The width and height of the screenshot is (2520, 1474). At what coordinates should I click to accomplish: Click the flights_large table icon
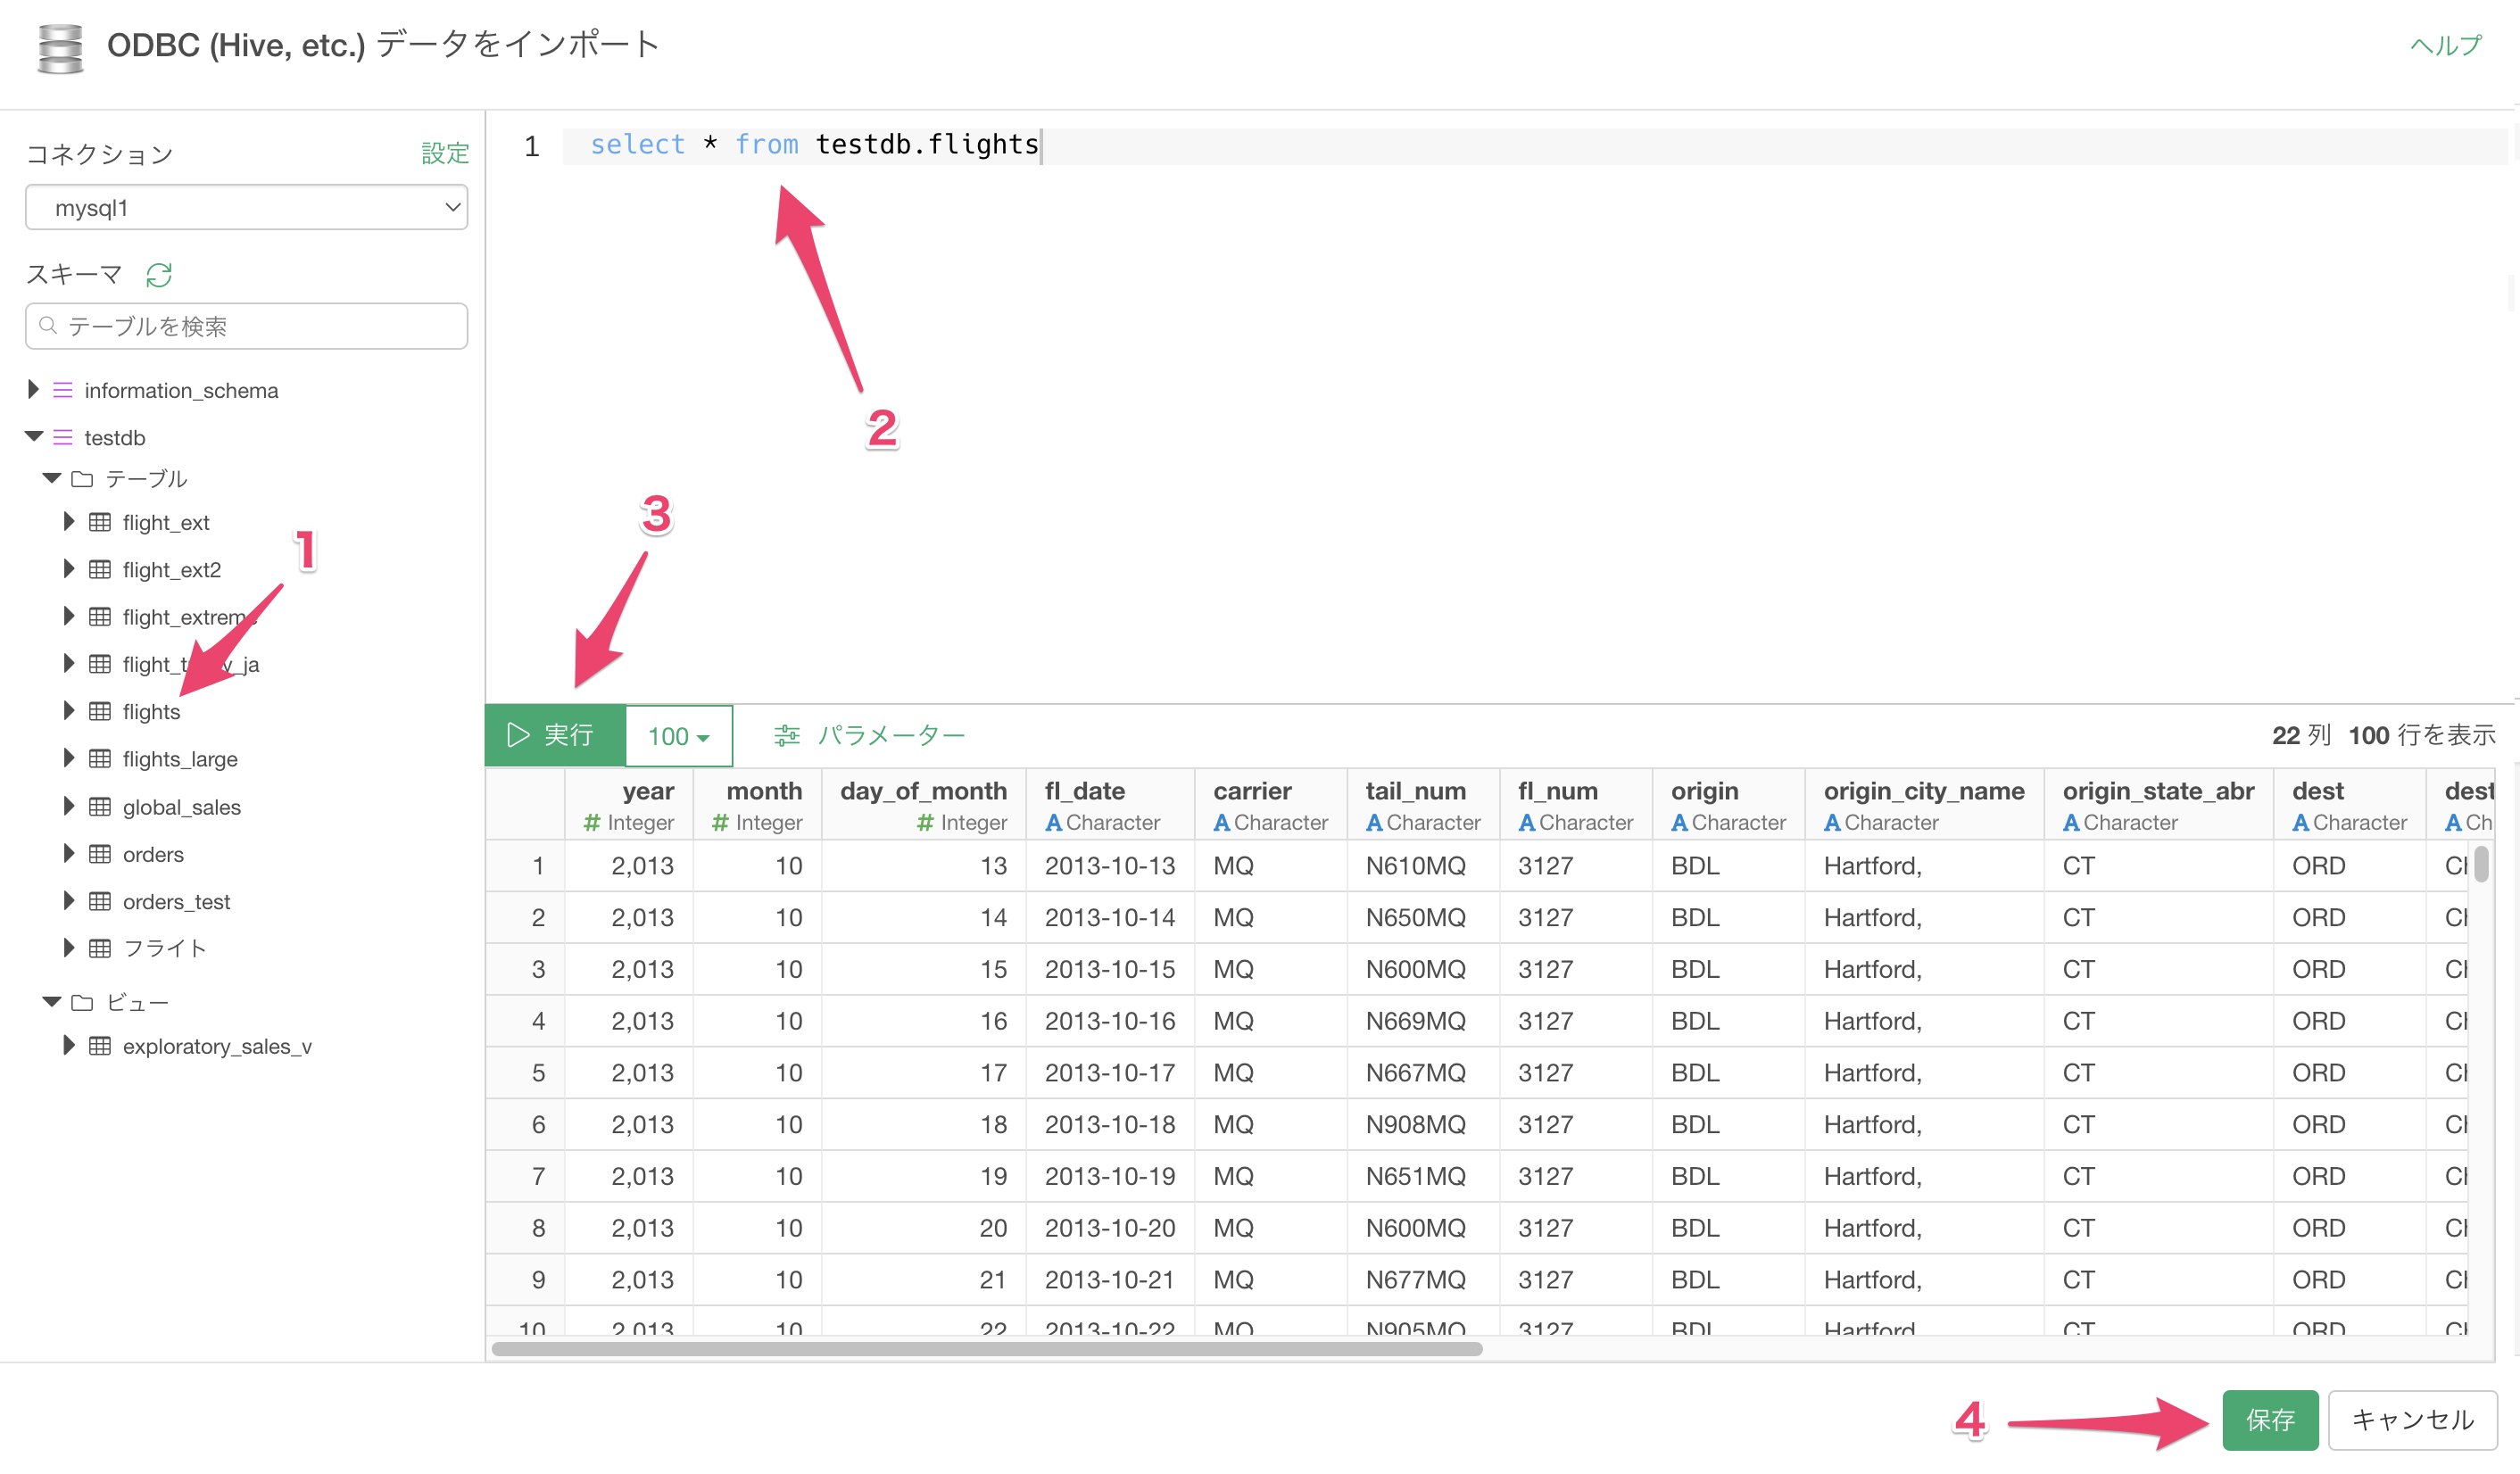point(100,758)
